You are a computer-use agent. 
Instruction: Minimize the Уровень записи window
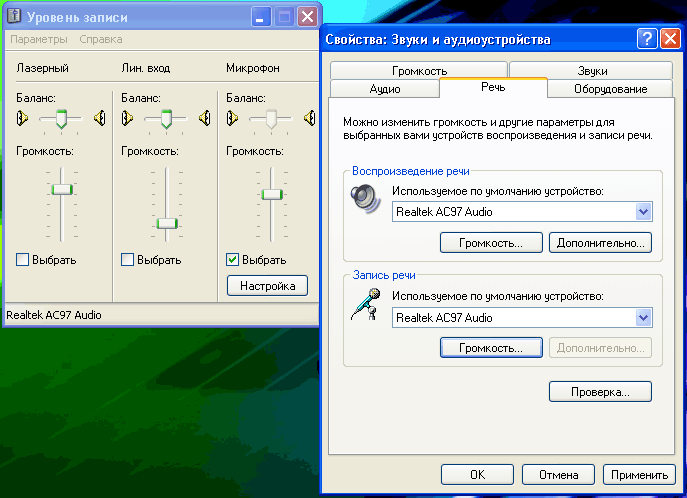(261, 17)
